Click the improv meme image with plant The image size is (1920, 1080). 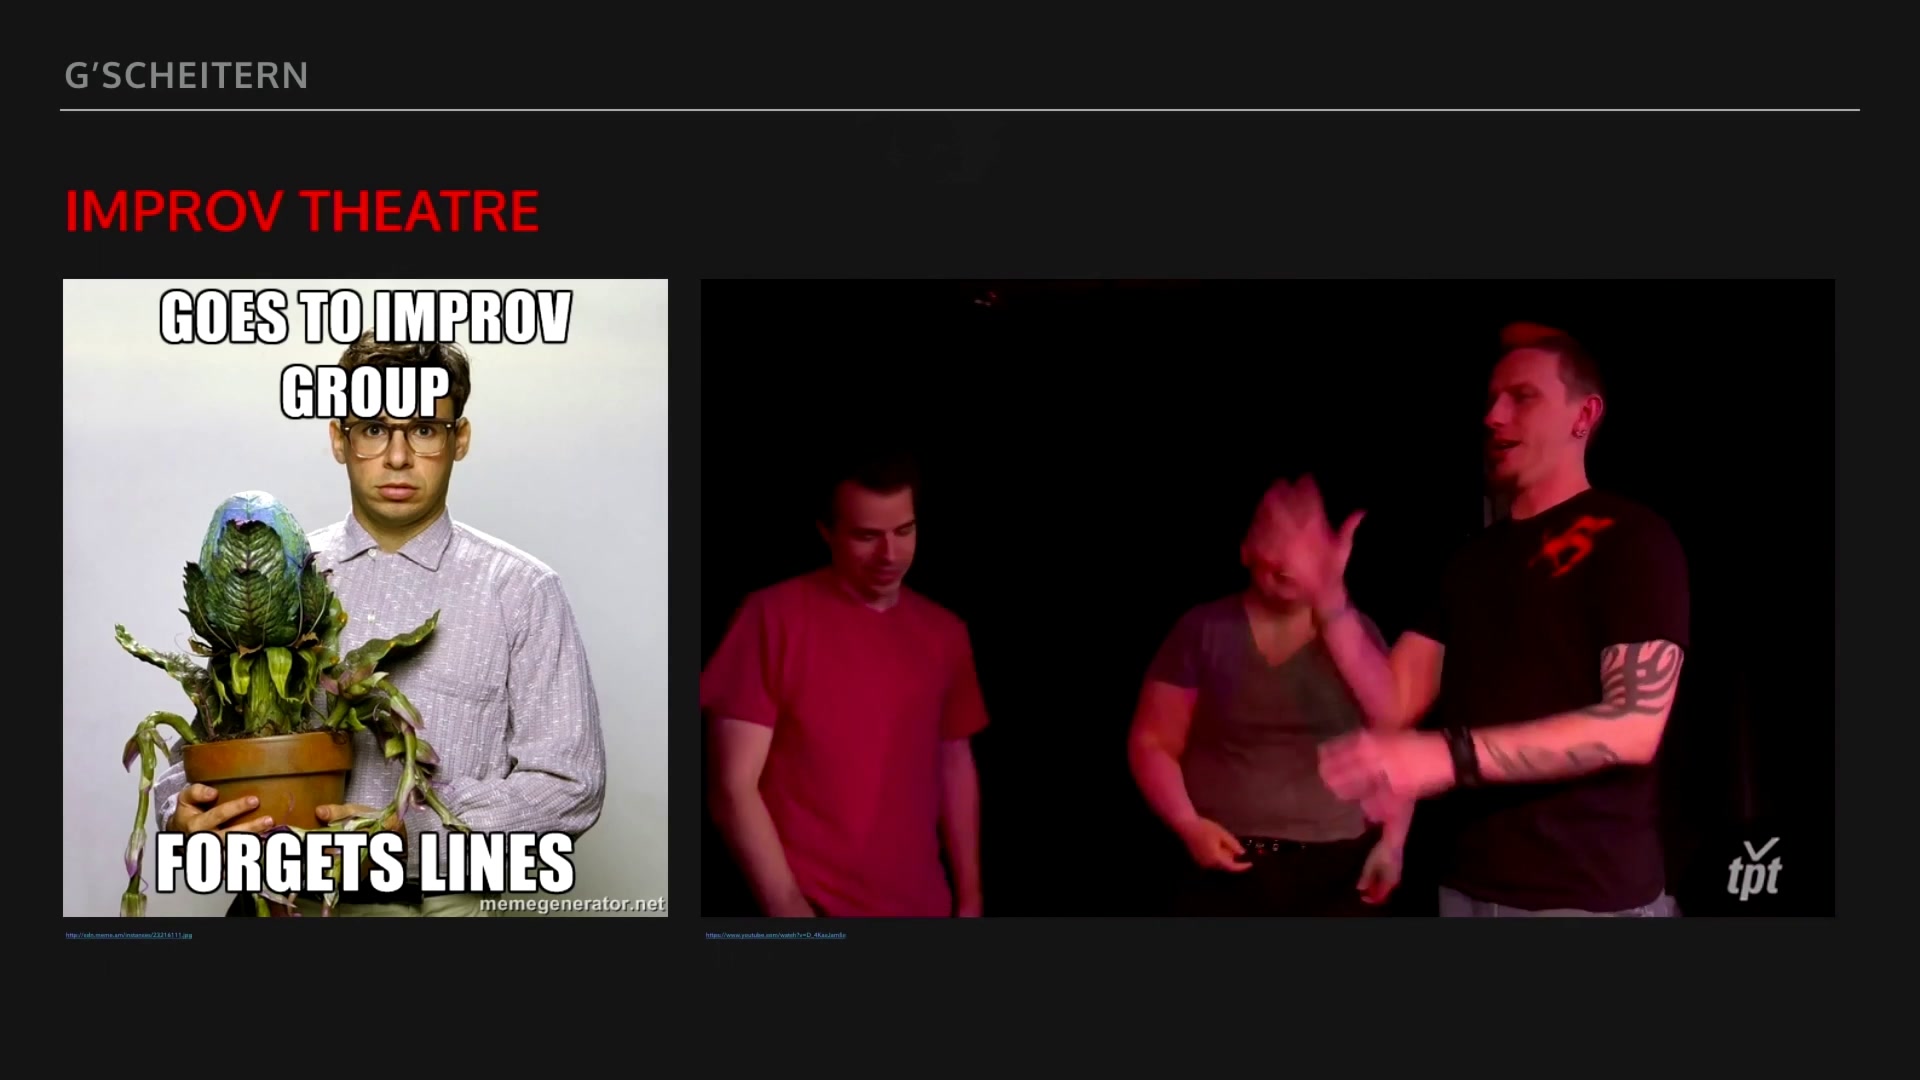(x=365, y=598)
